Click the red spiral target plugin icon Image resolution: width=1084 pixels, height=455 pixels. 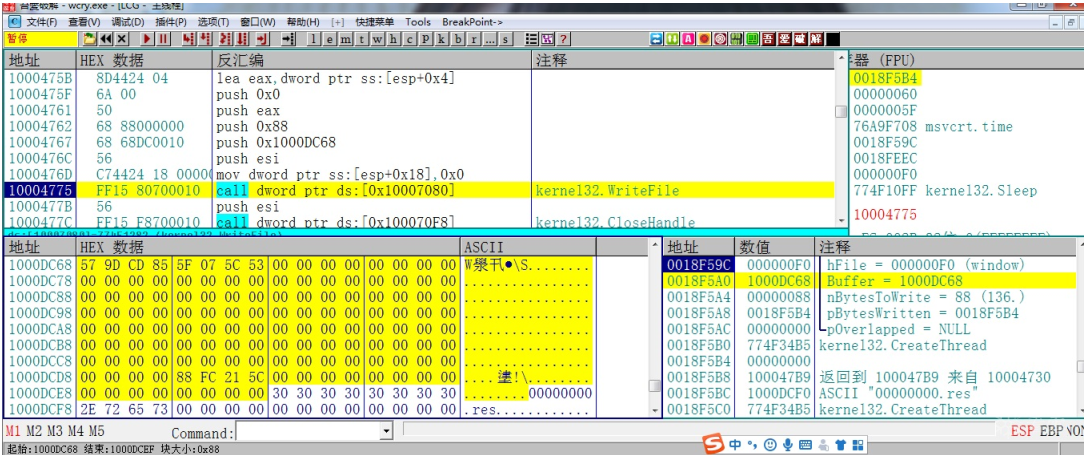coord(720,39)
